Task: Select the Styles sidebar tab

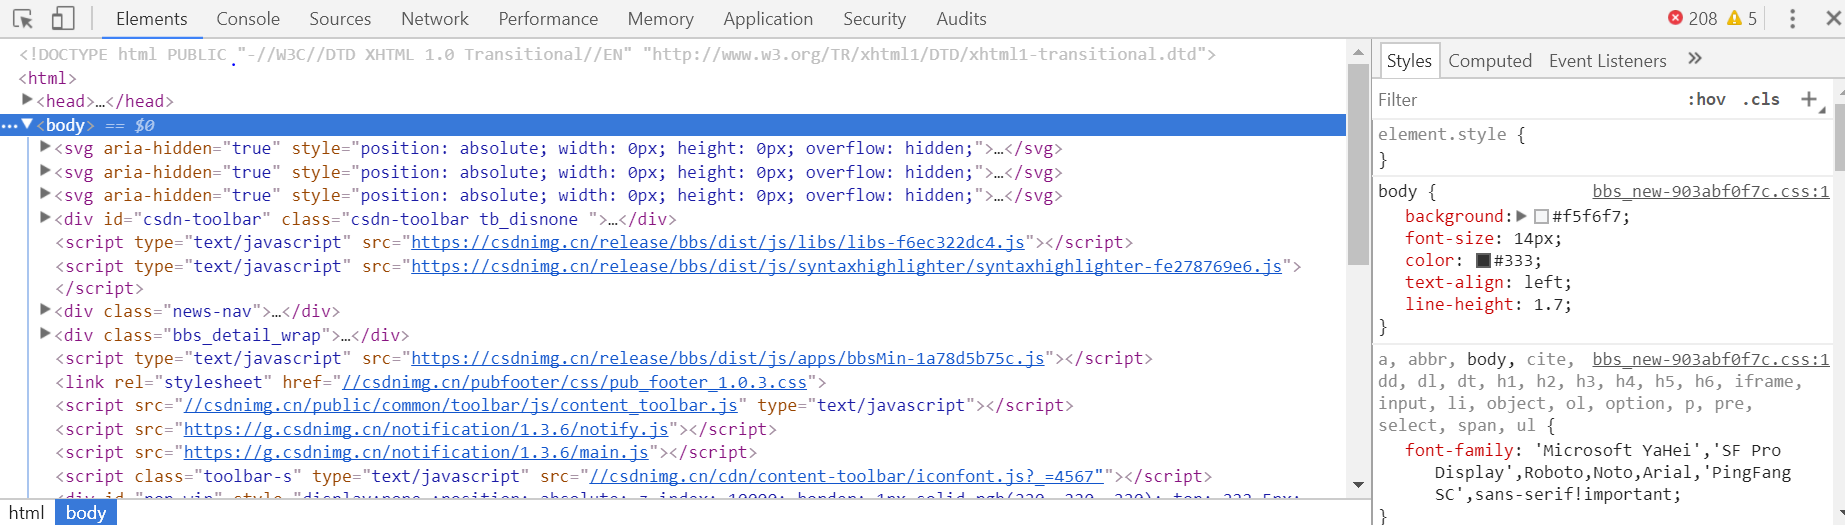Action: tap(1409, 61)
